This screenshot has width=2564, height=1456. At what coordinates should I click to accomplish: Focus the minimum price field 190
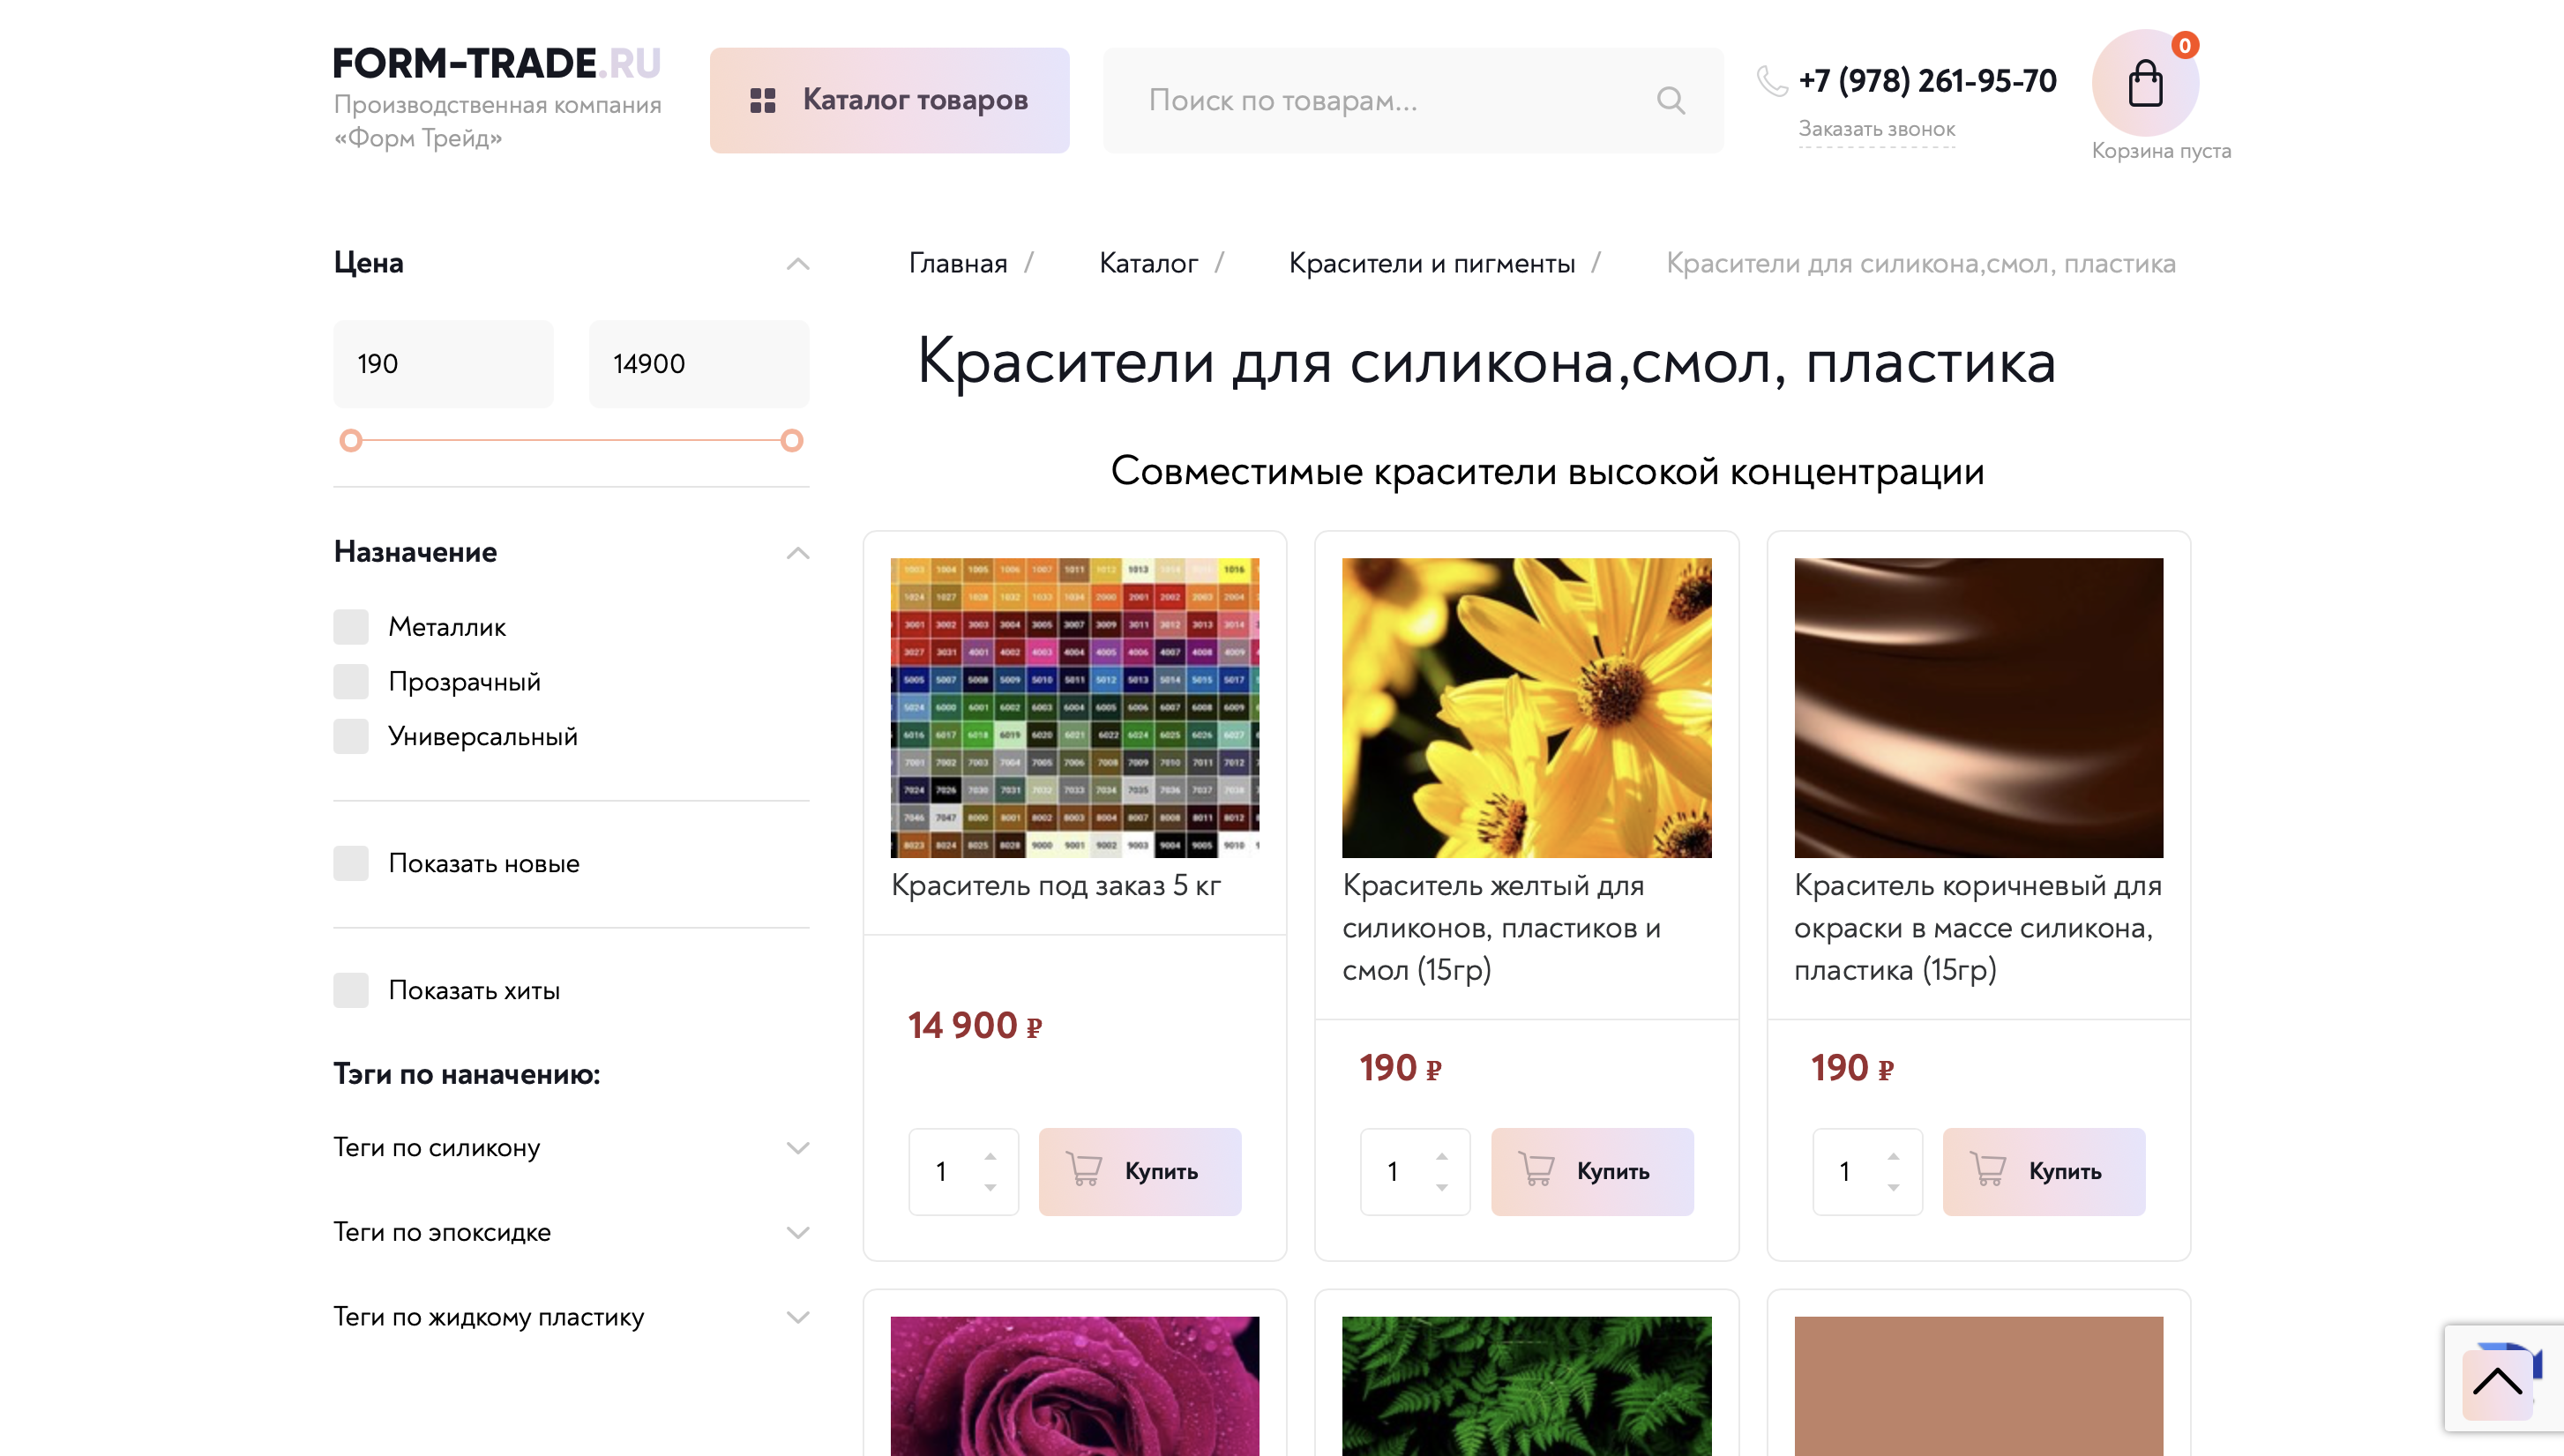point(443,364)
